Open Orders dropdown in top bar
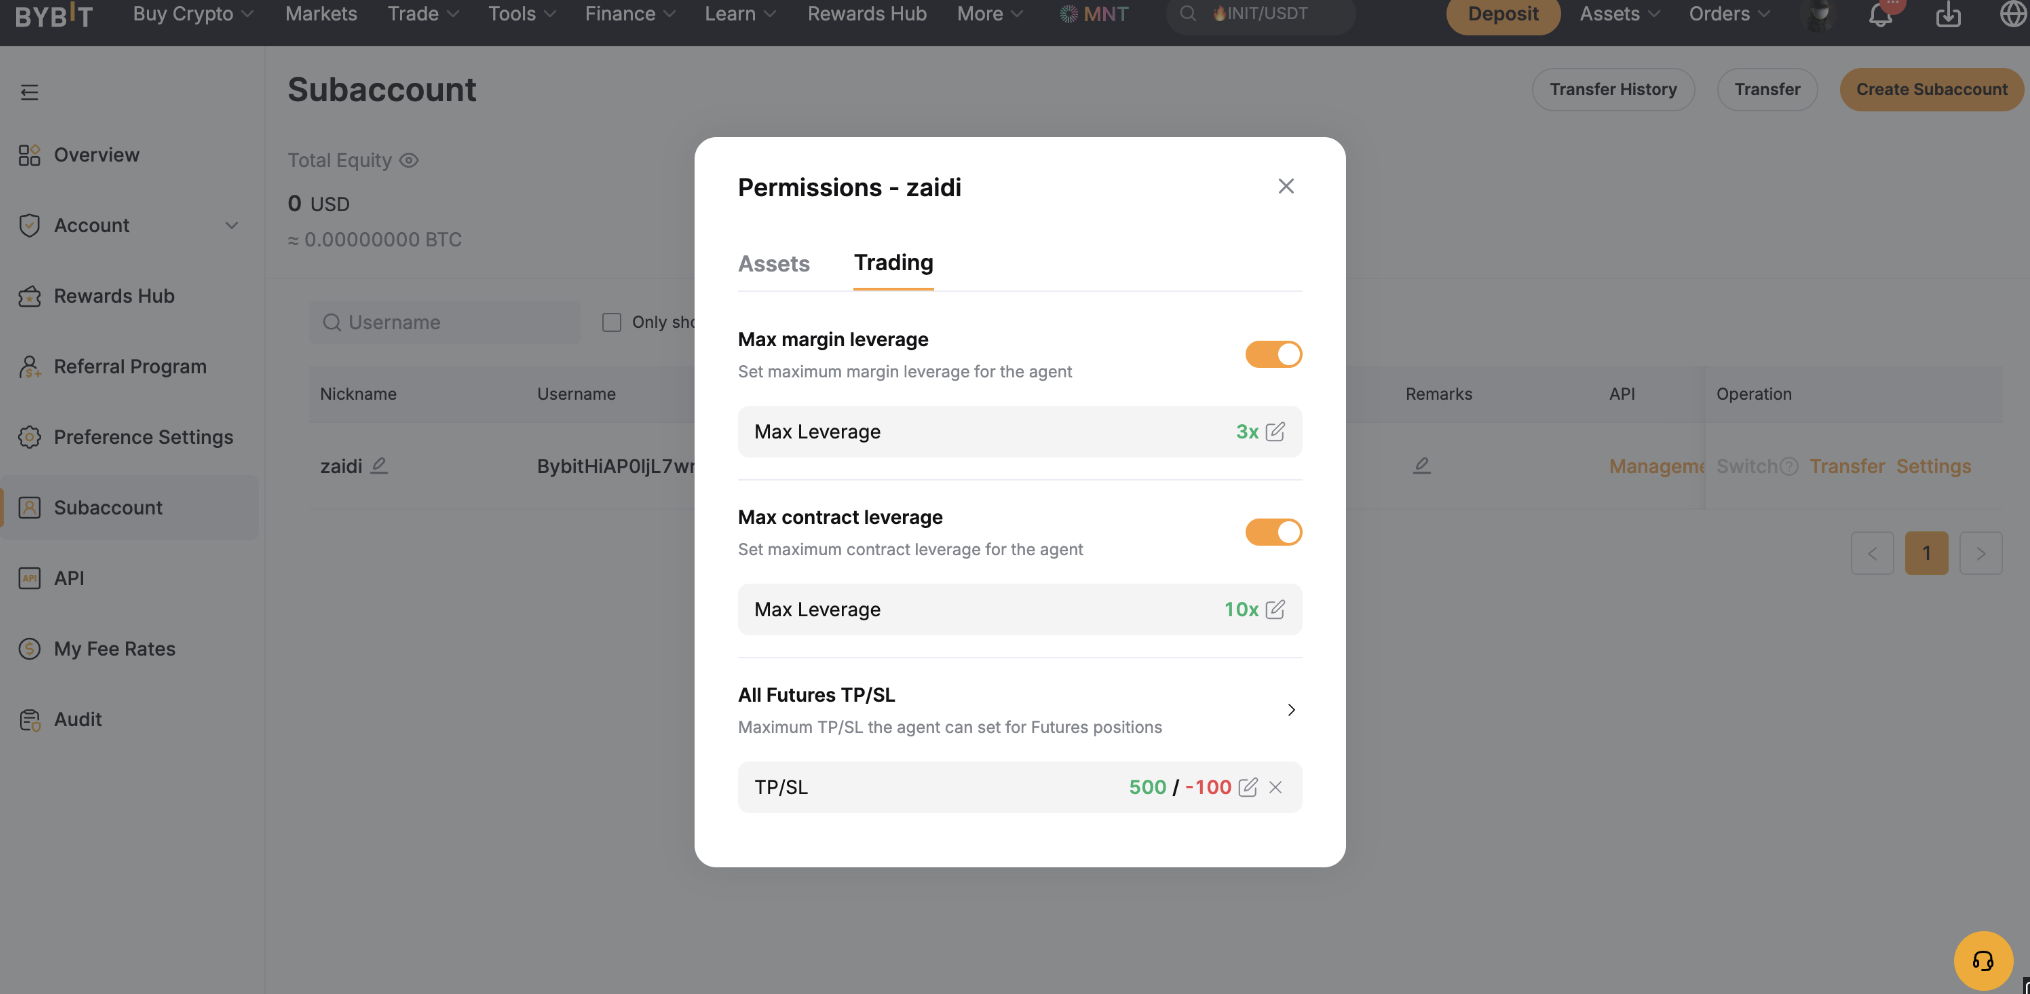Image resolution: width=2030 pixels, height=994 pixels. [1729, 14]
